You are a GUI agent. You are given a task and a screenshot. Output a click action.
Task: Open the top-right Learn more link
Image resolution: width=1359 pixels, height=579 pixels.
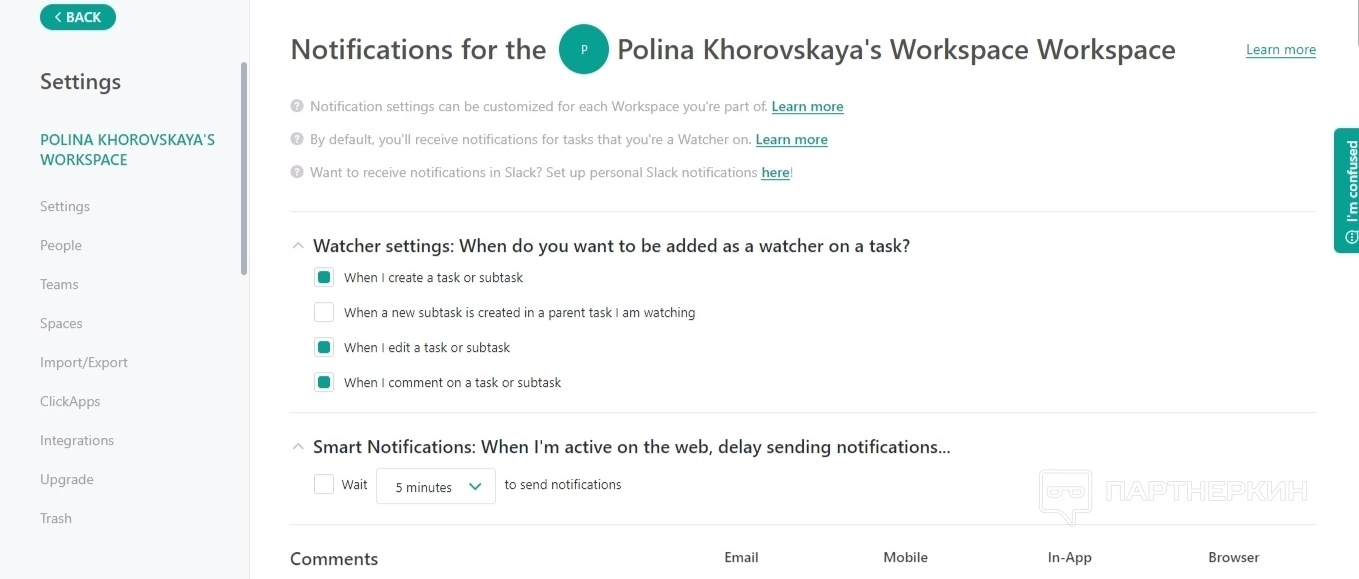point(1280,49)
